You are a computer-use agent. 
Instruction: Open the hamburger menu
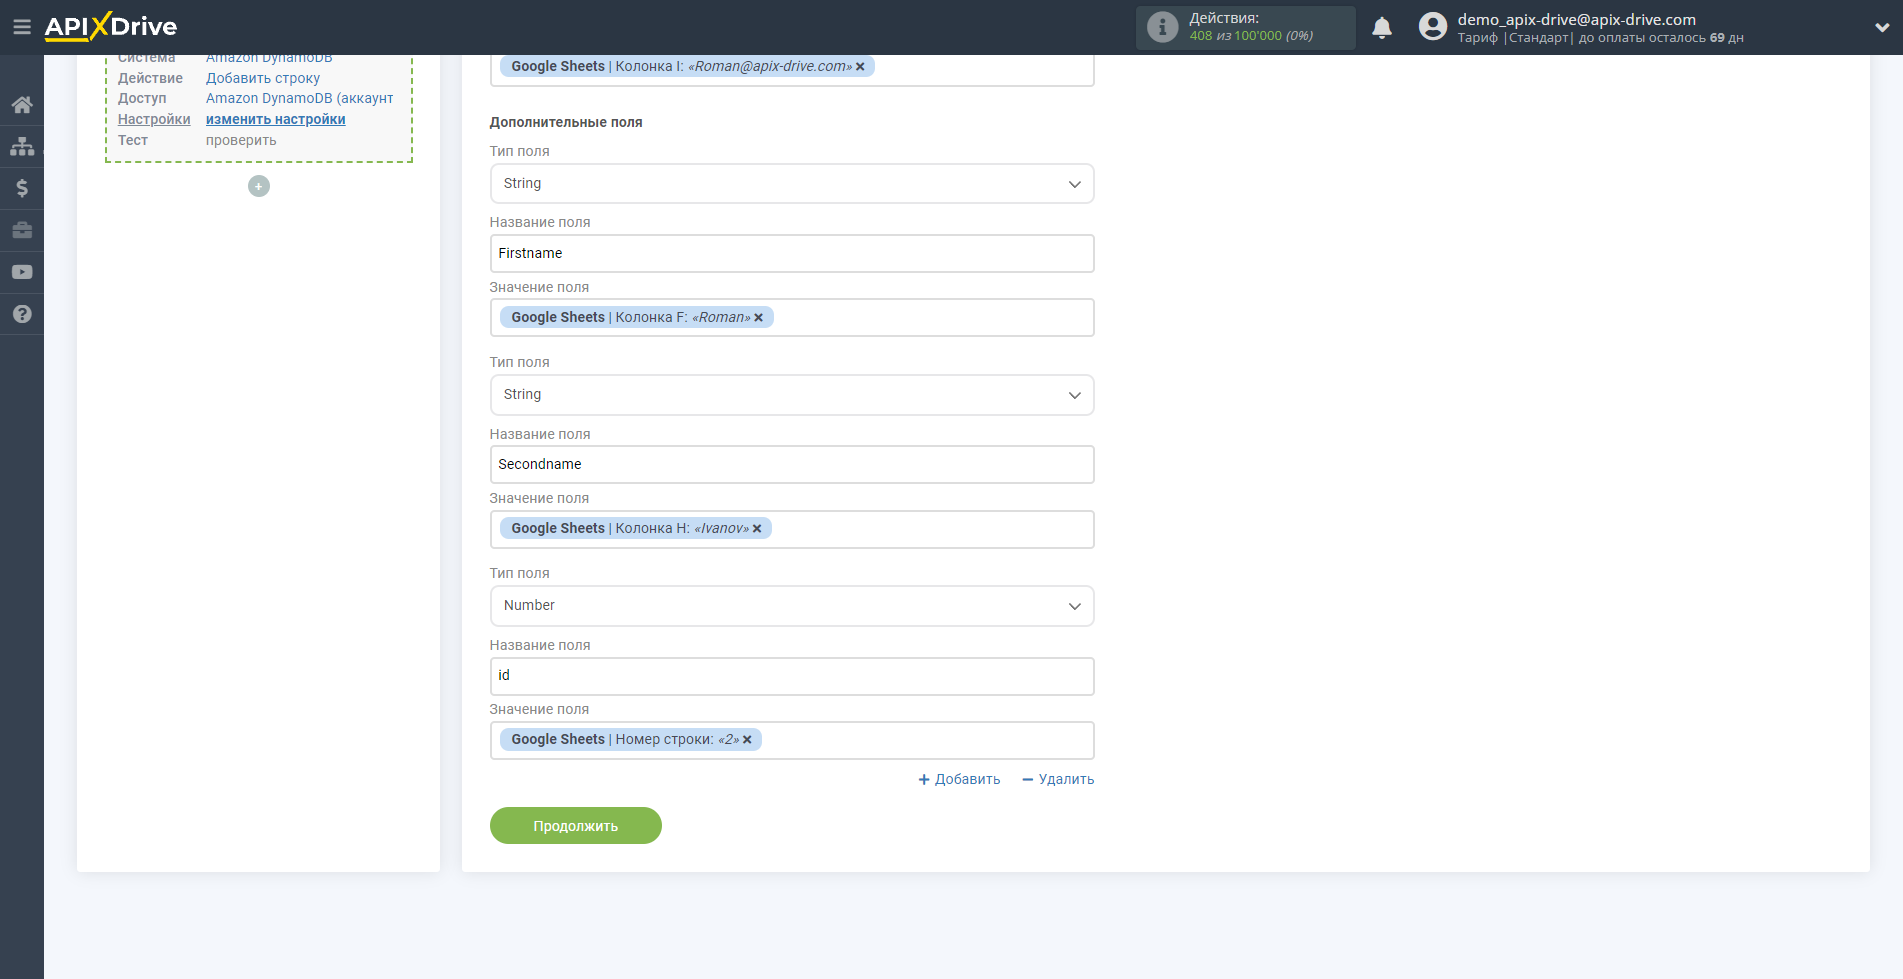tap(21, 27)
